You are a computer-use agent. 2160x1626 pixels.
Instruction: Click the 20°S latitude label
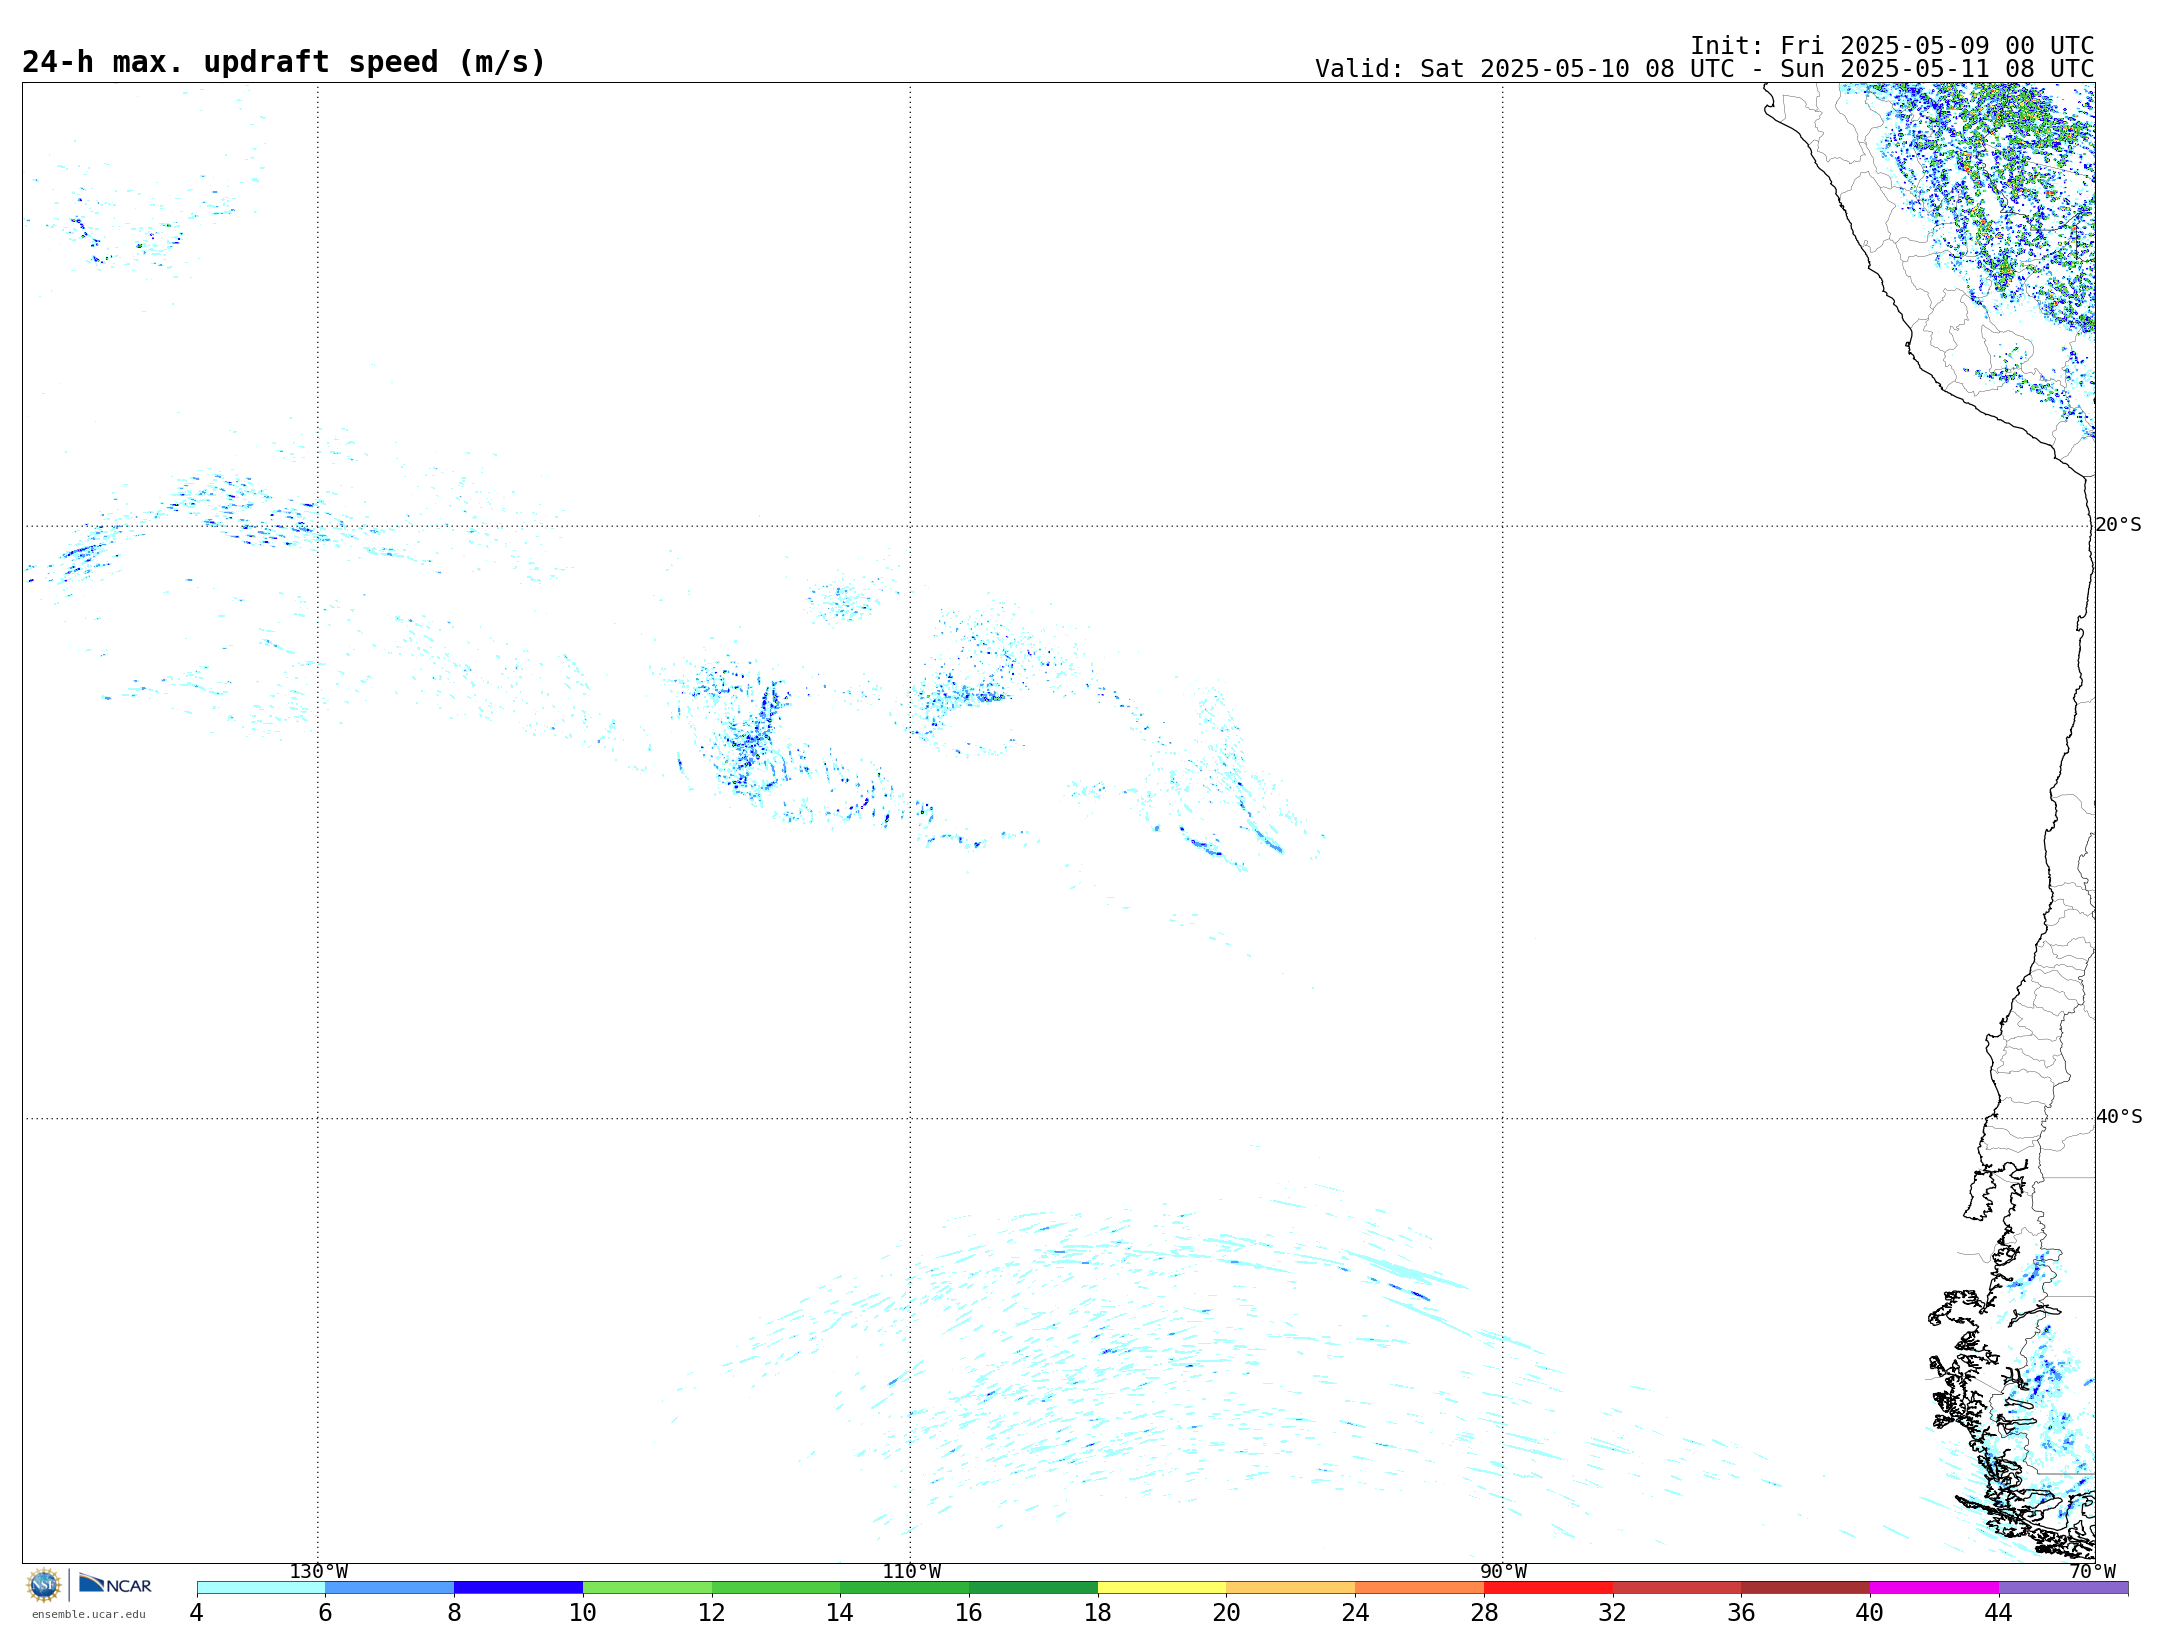(2118, 525)
